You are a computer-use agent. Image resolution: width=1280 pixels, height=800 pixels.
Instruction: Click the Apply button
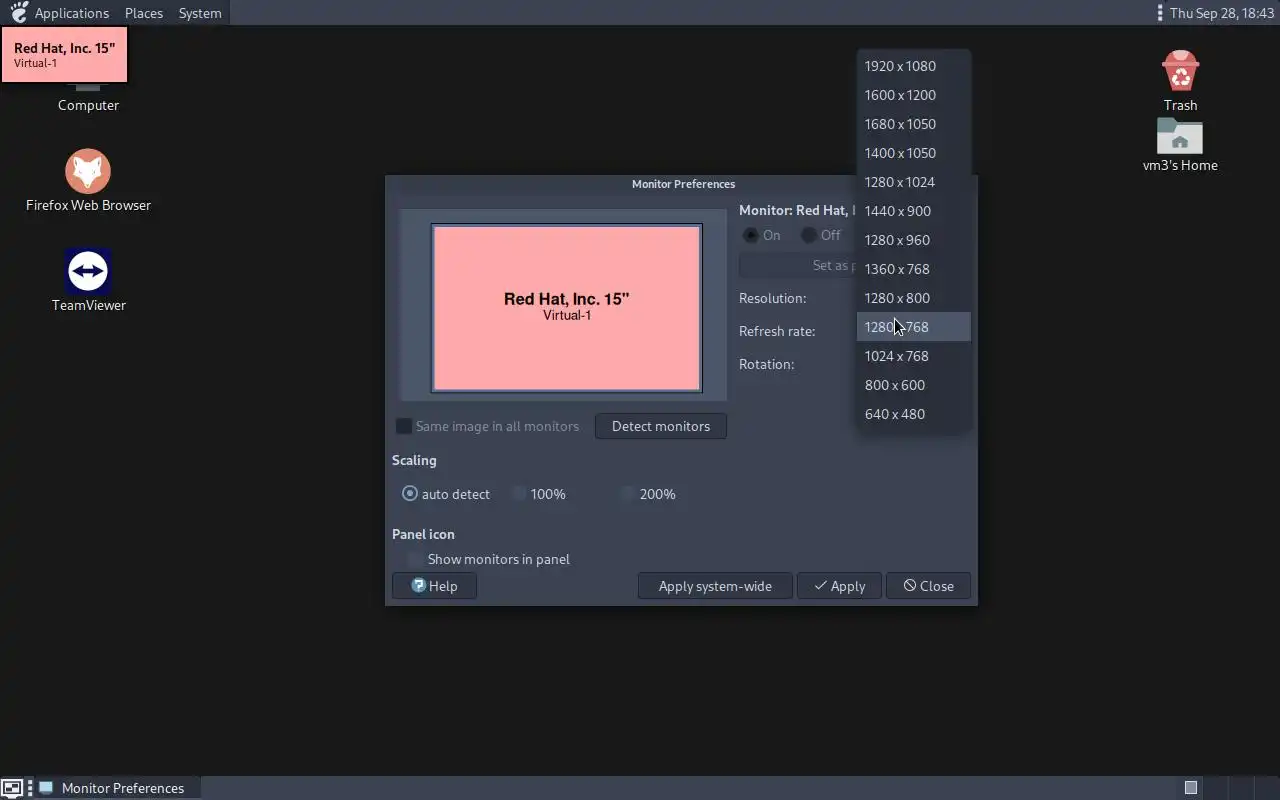tap(839, 586)
